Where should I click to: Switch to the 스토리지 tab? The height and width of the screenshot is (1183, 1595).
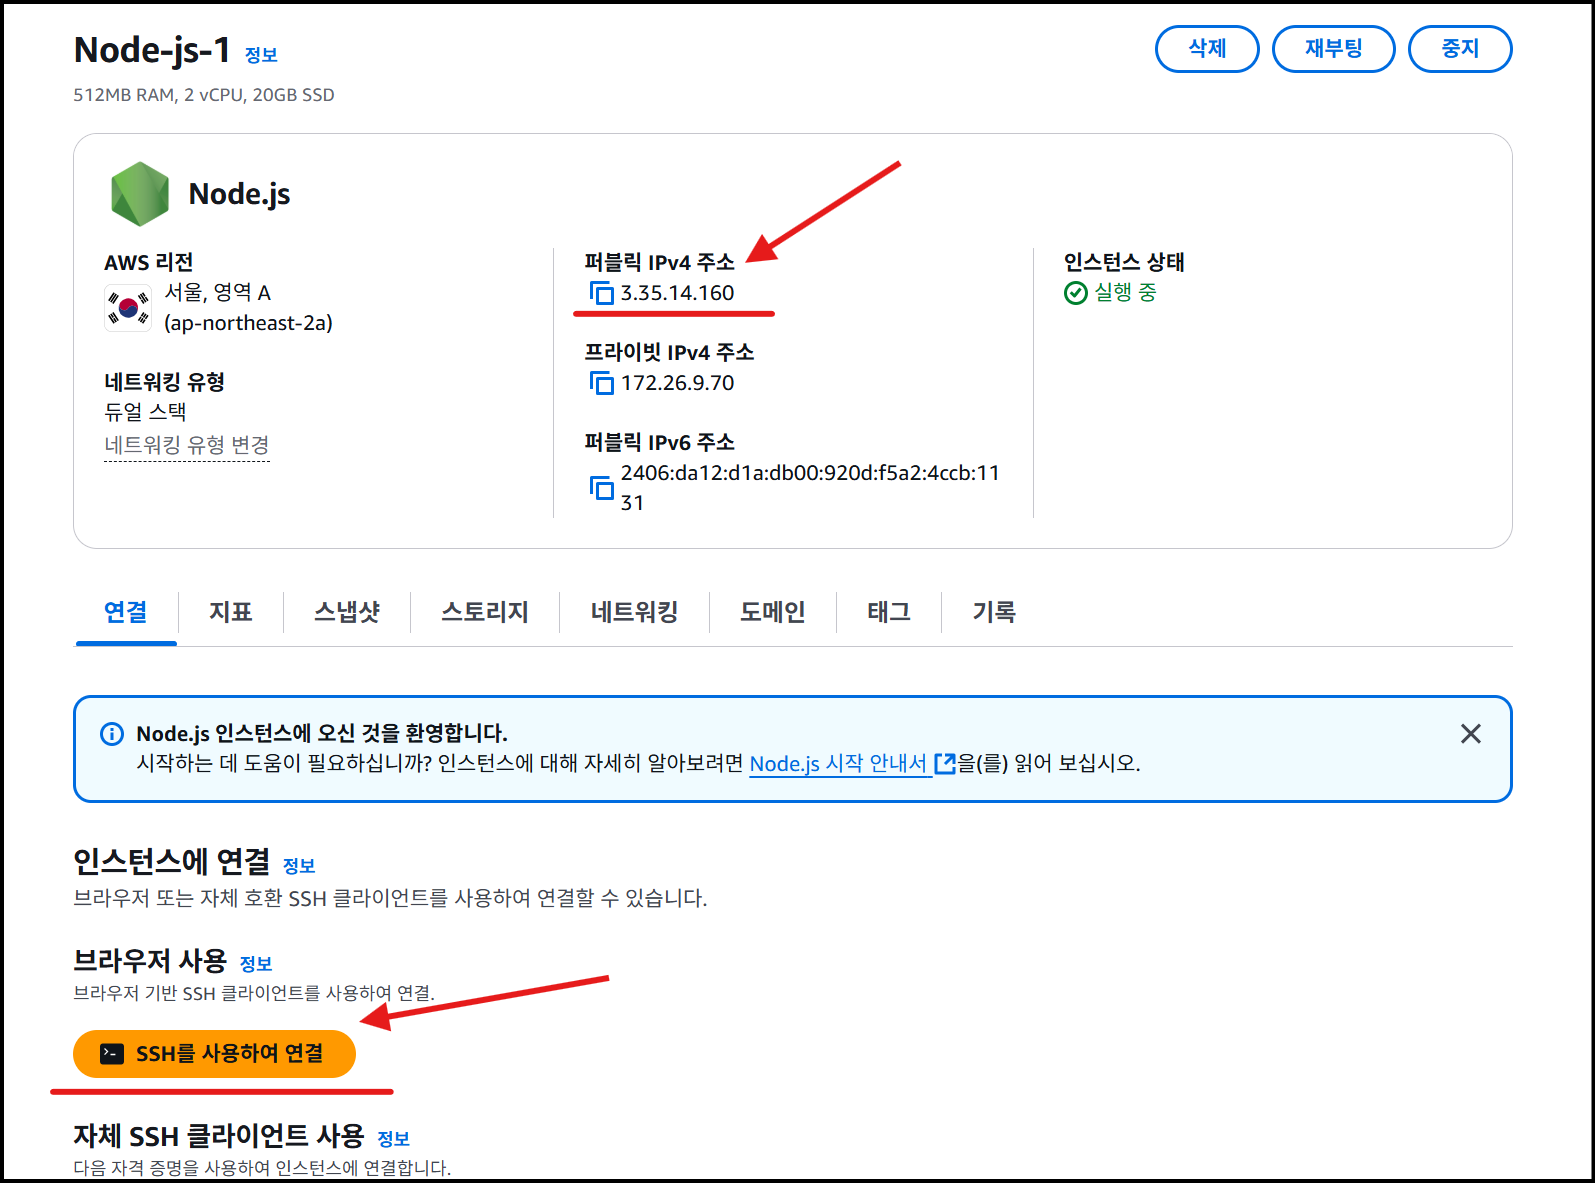pos(485,612)
